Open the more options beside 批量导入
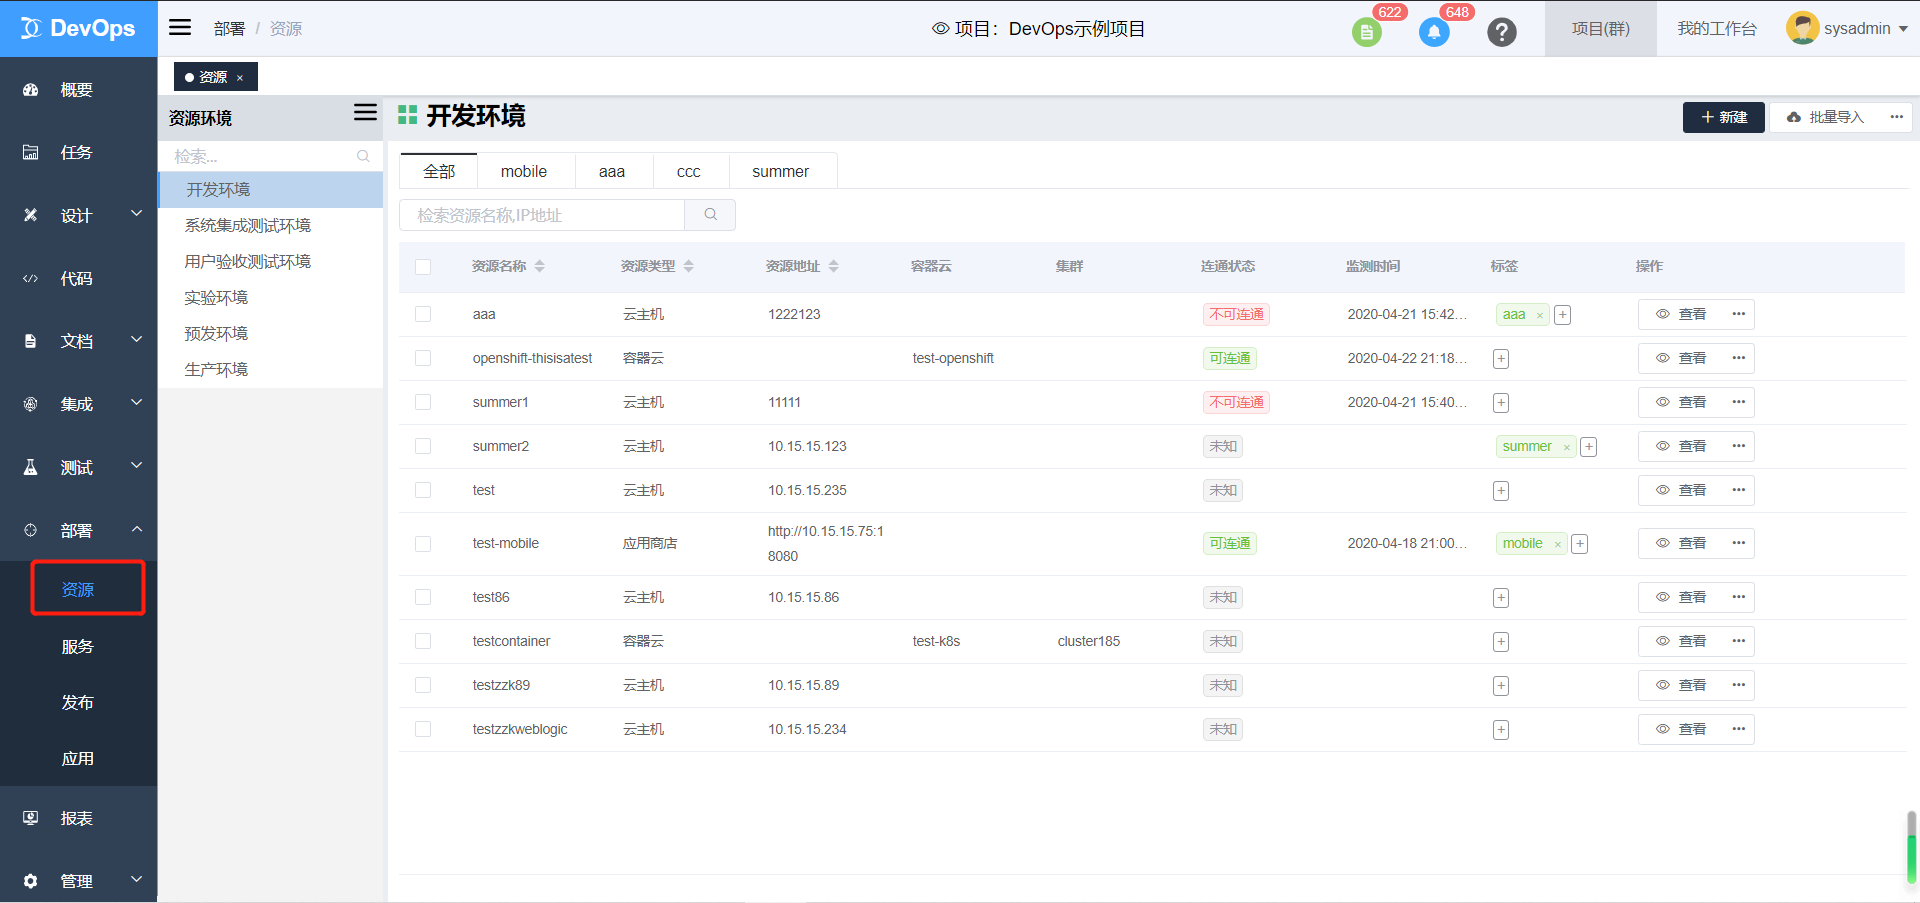The image size is (1920, 903). (1896, 117)
